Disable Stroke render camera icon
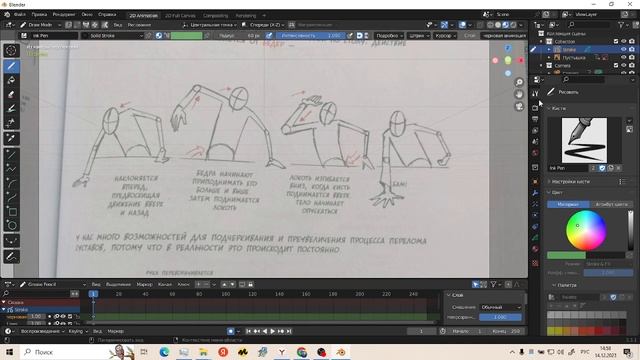The height and width of the screenshot is (360, 640). tap(632, 49)
